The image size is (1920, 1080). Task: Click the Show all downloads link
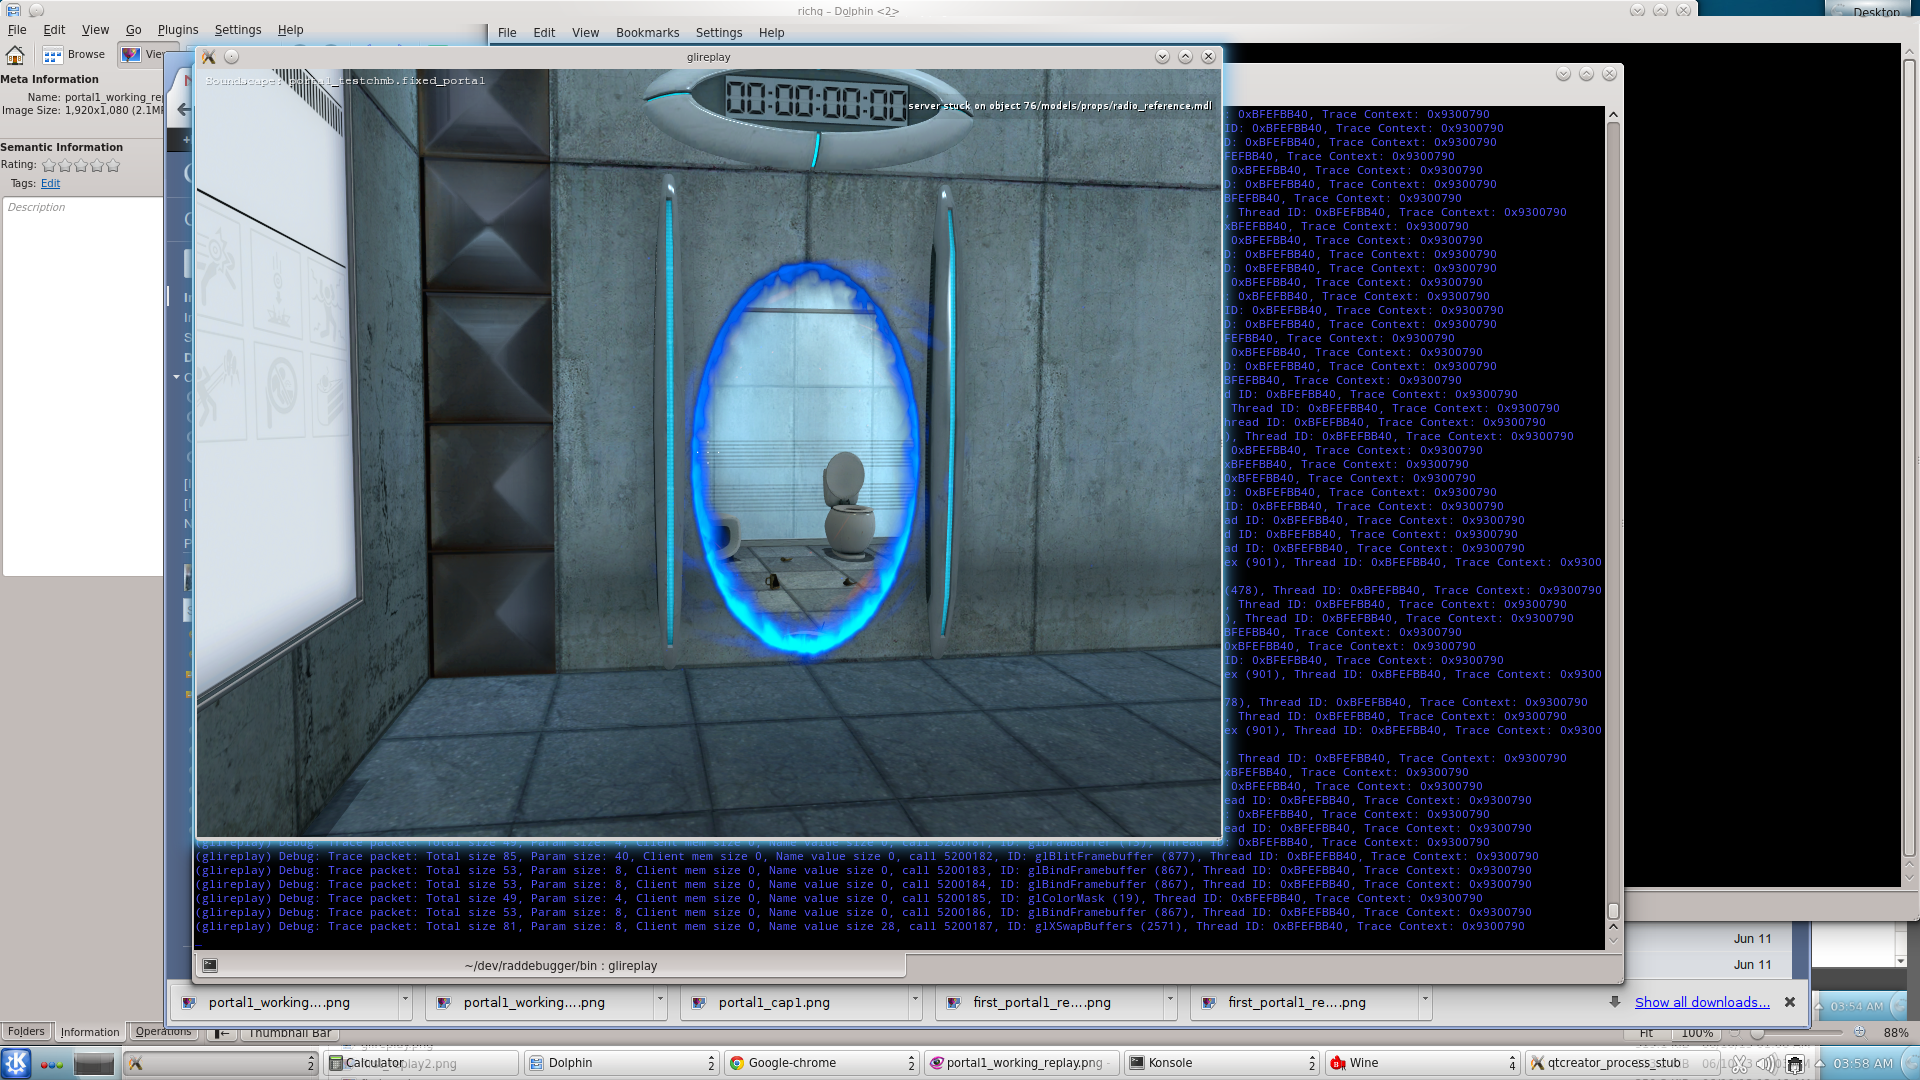(1702, 1002)
